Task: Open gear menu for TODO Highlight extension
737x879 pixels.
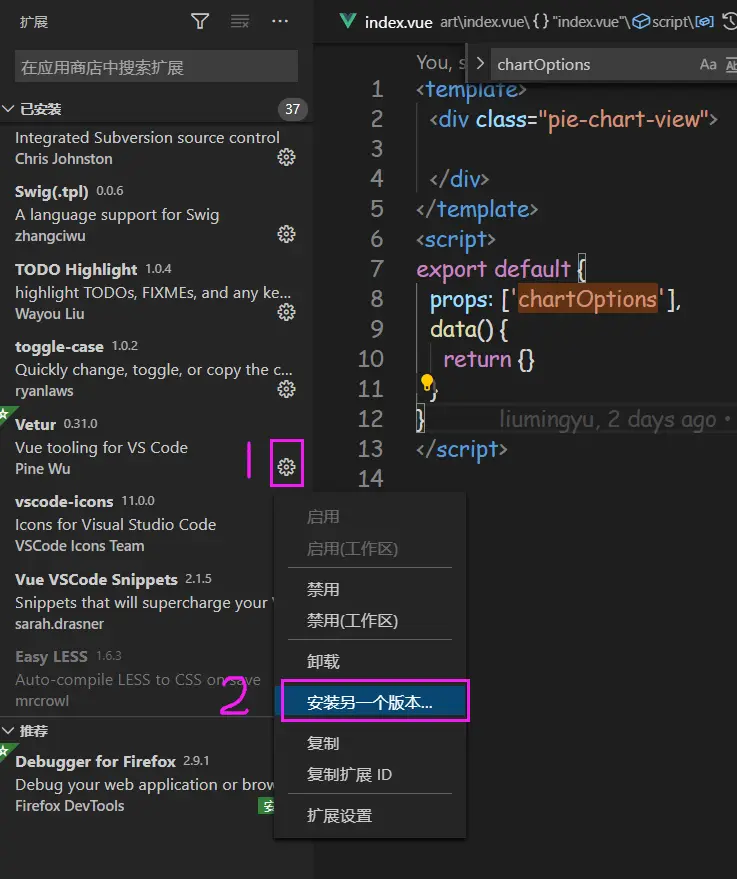Action: [x=286, y=312]
